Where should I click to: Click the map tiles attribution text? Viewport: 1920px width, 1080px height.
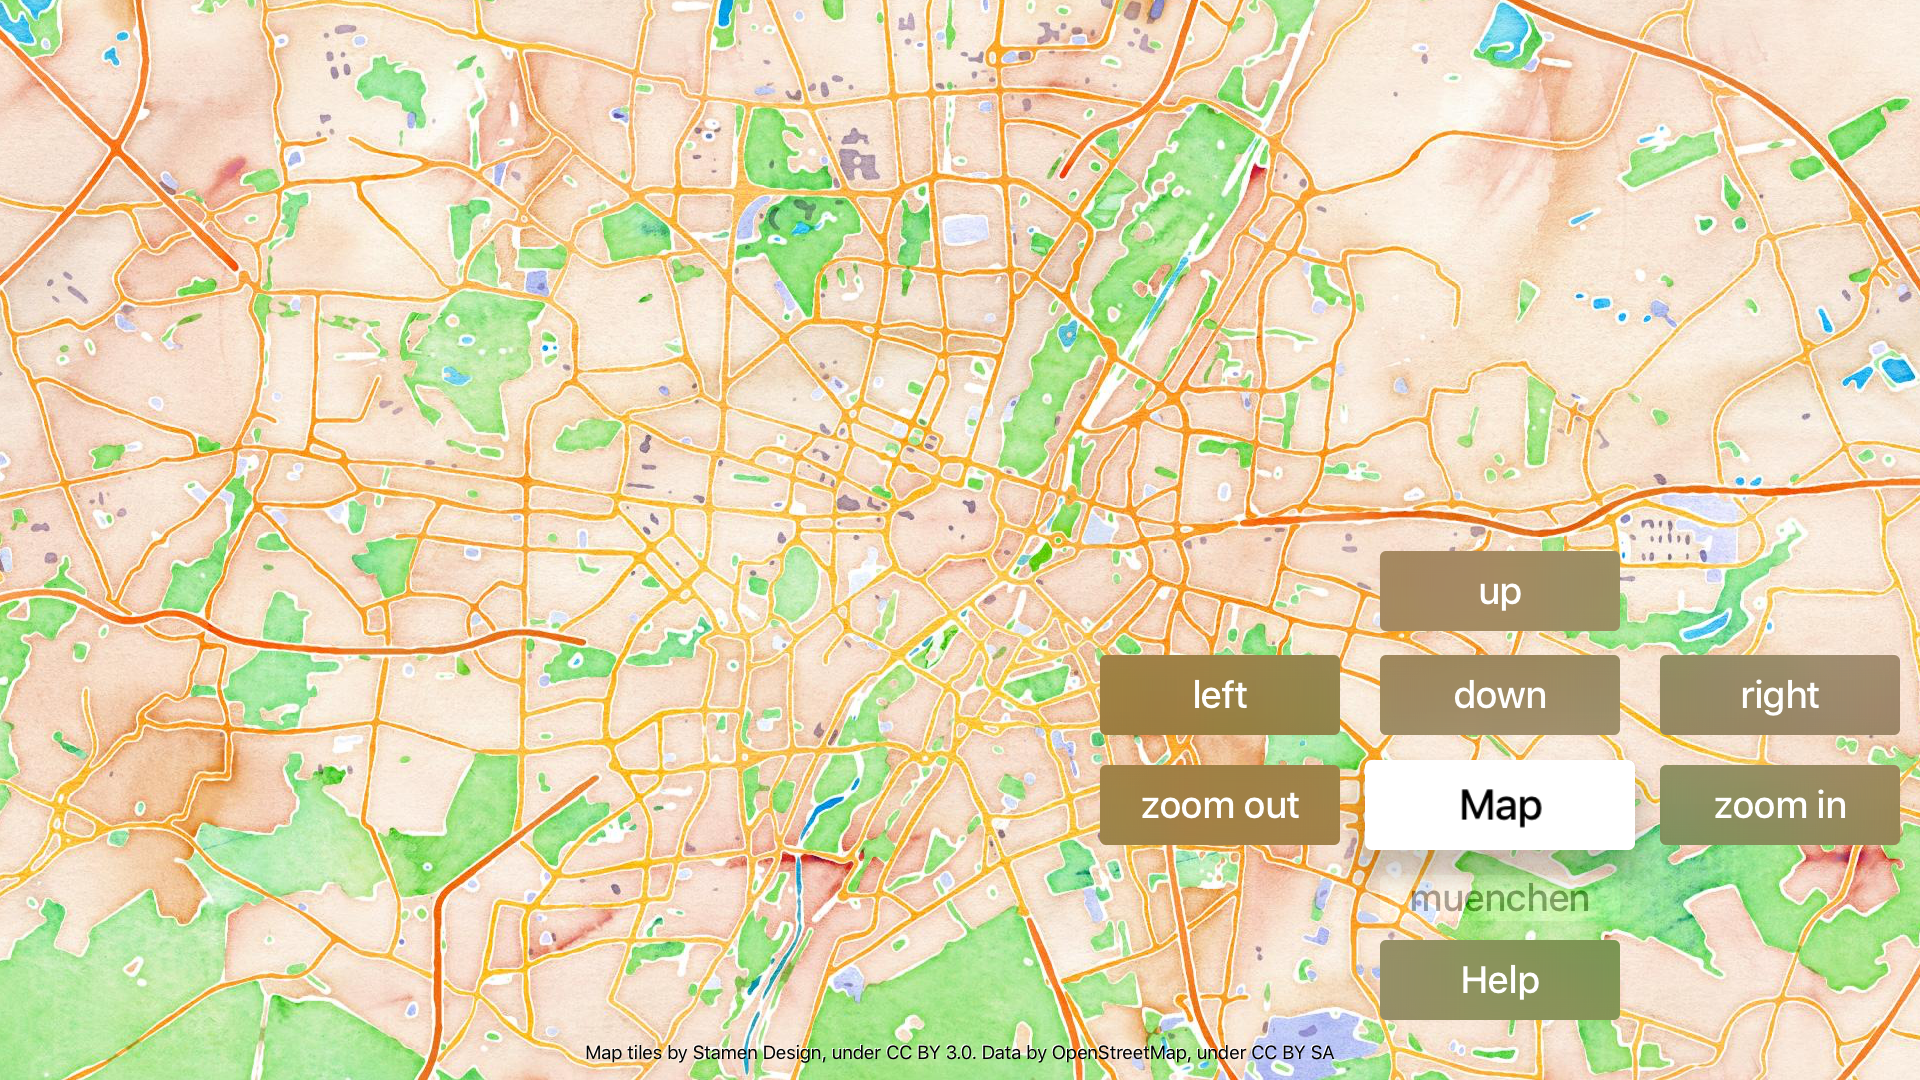[959, 1052]
